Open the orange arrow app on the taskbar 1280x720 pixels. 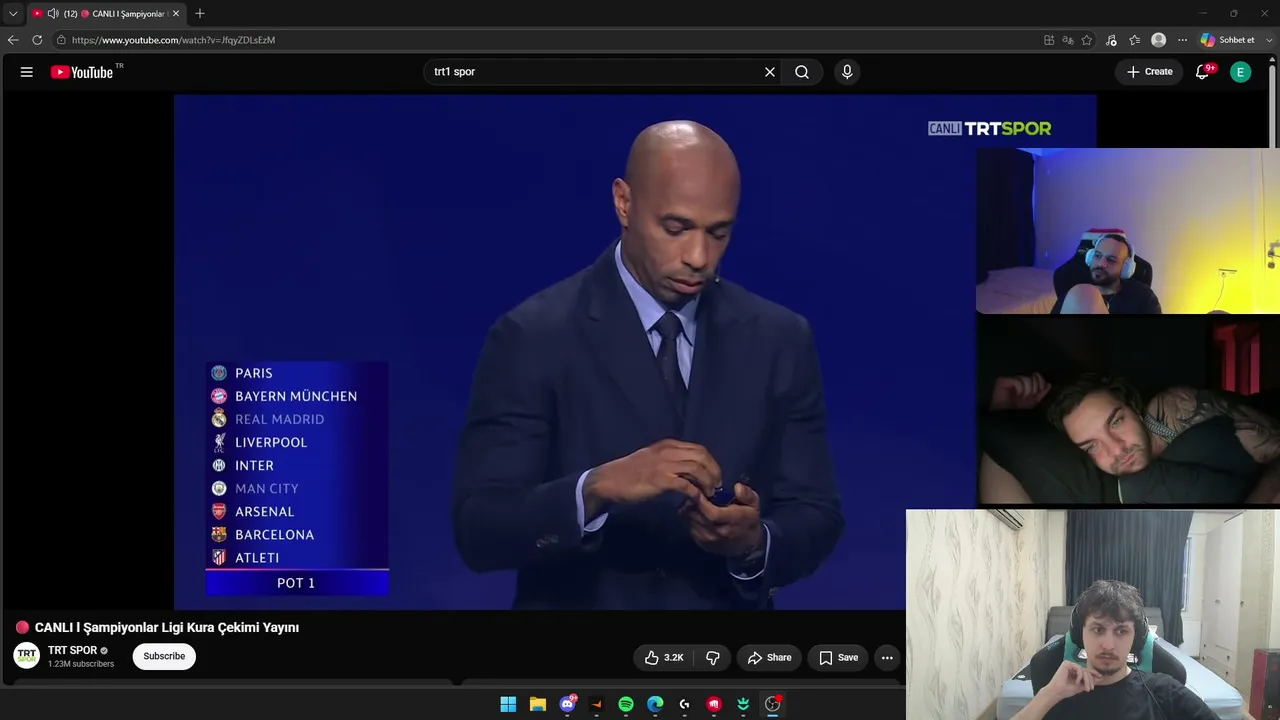(597, 704)
